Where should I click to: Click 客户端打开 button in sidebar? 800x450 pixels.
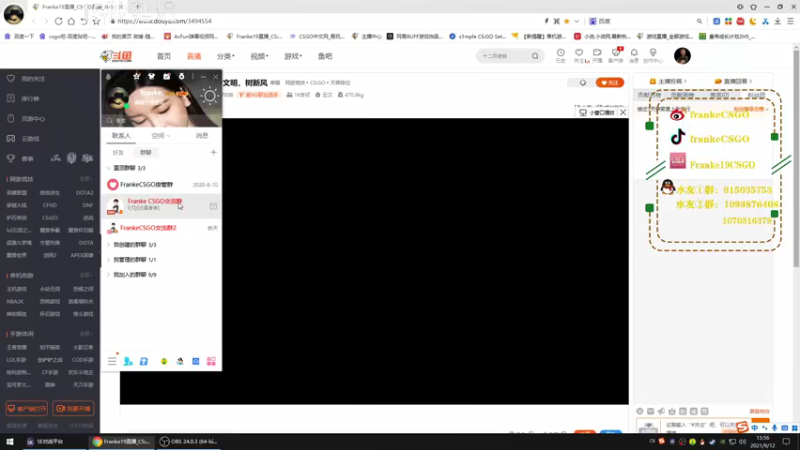[x=27, y=409]
